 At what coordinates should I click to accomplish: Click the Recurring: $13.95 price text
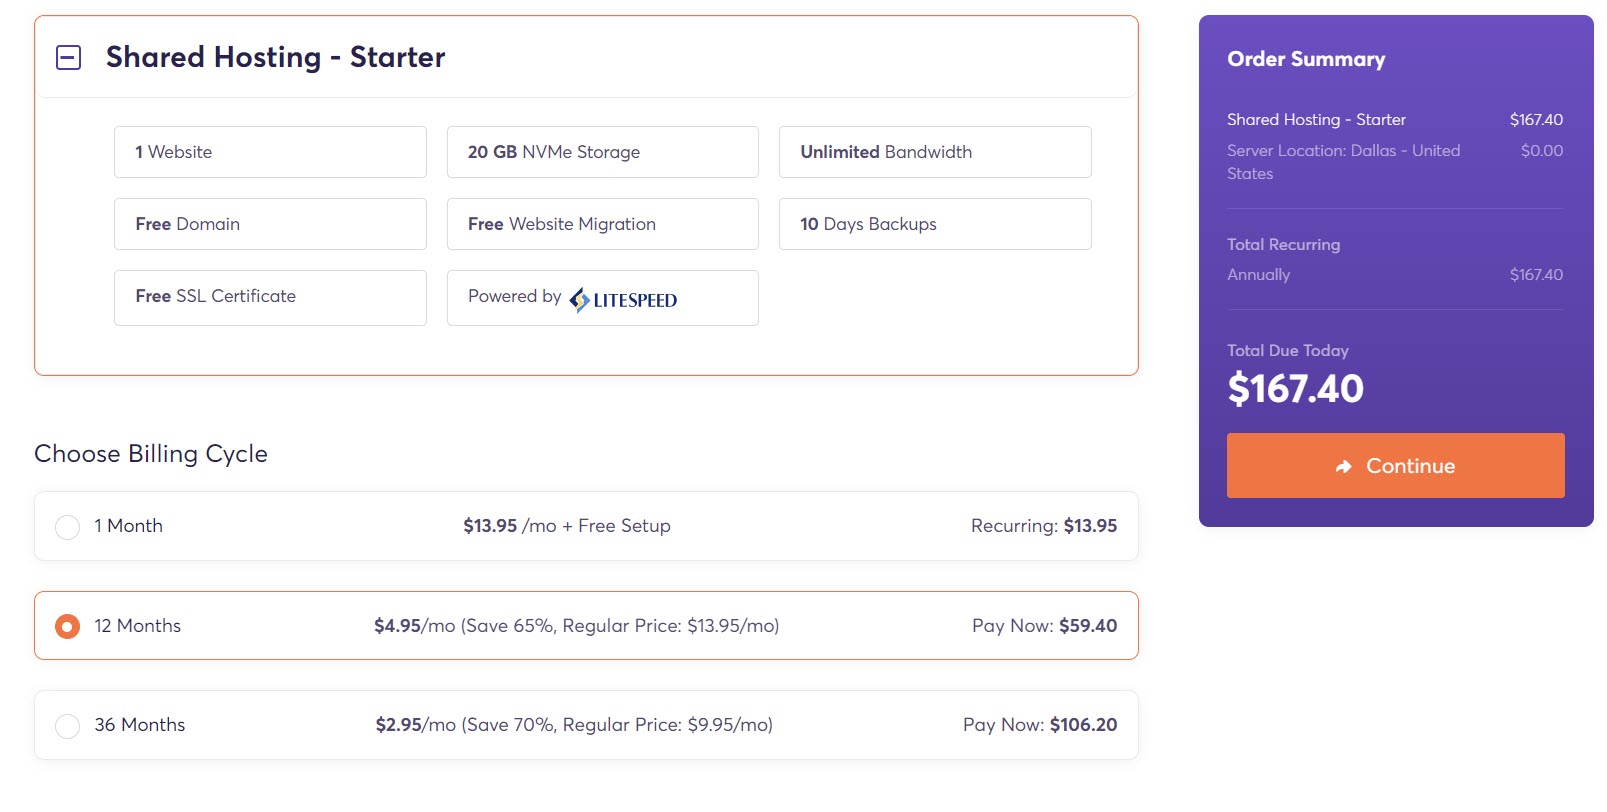click(1044, 526)
